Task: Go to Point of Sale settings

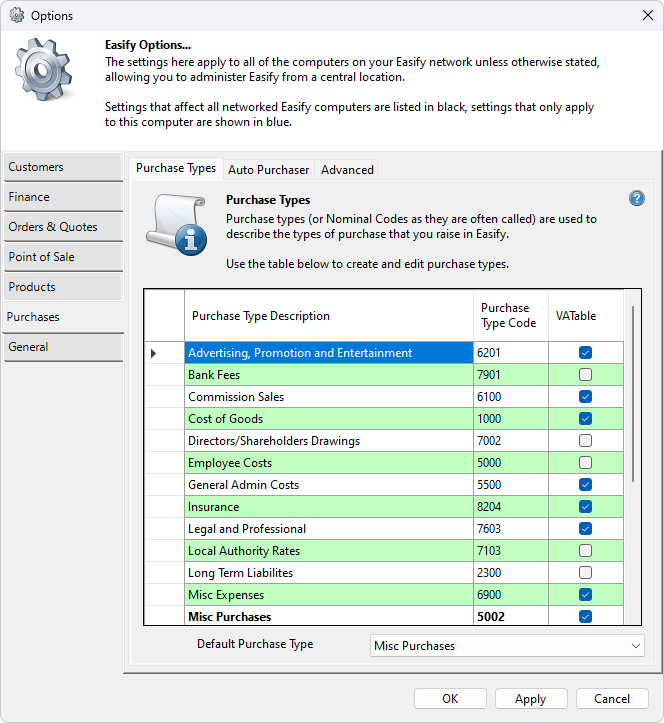Action: tap(62, 257)
